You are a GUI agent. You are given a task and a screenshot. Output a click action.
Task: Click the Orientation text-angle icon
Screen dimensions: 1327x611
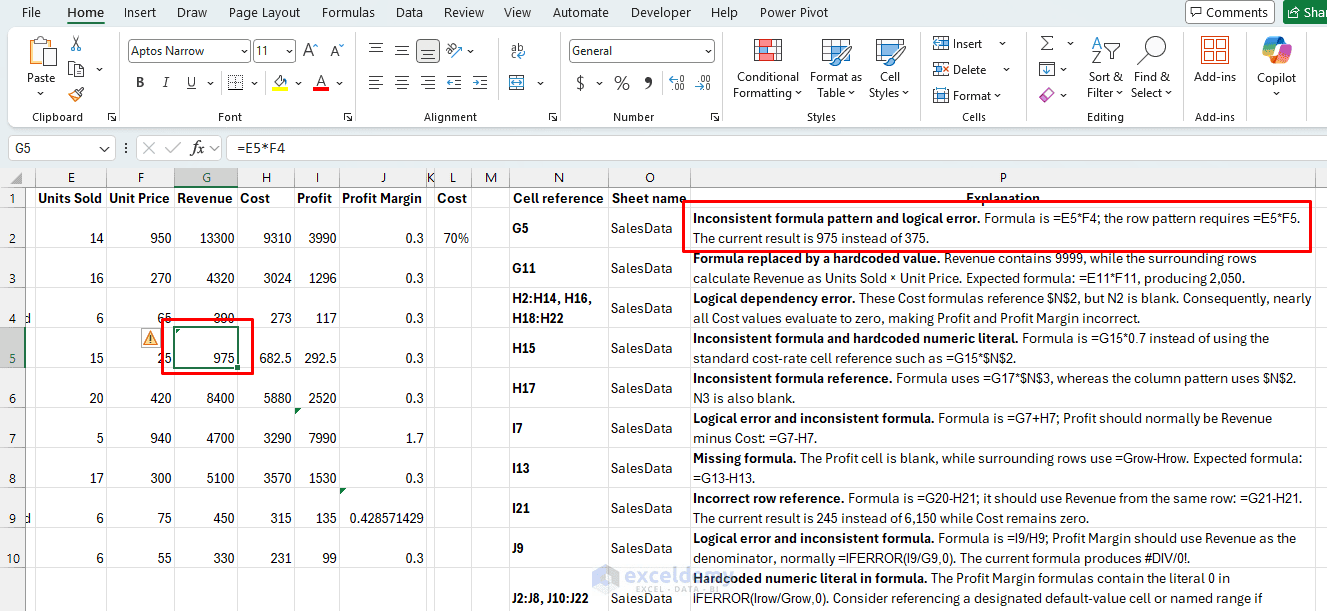click(454, 50)
